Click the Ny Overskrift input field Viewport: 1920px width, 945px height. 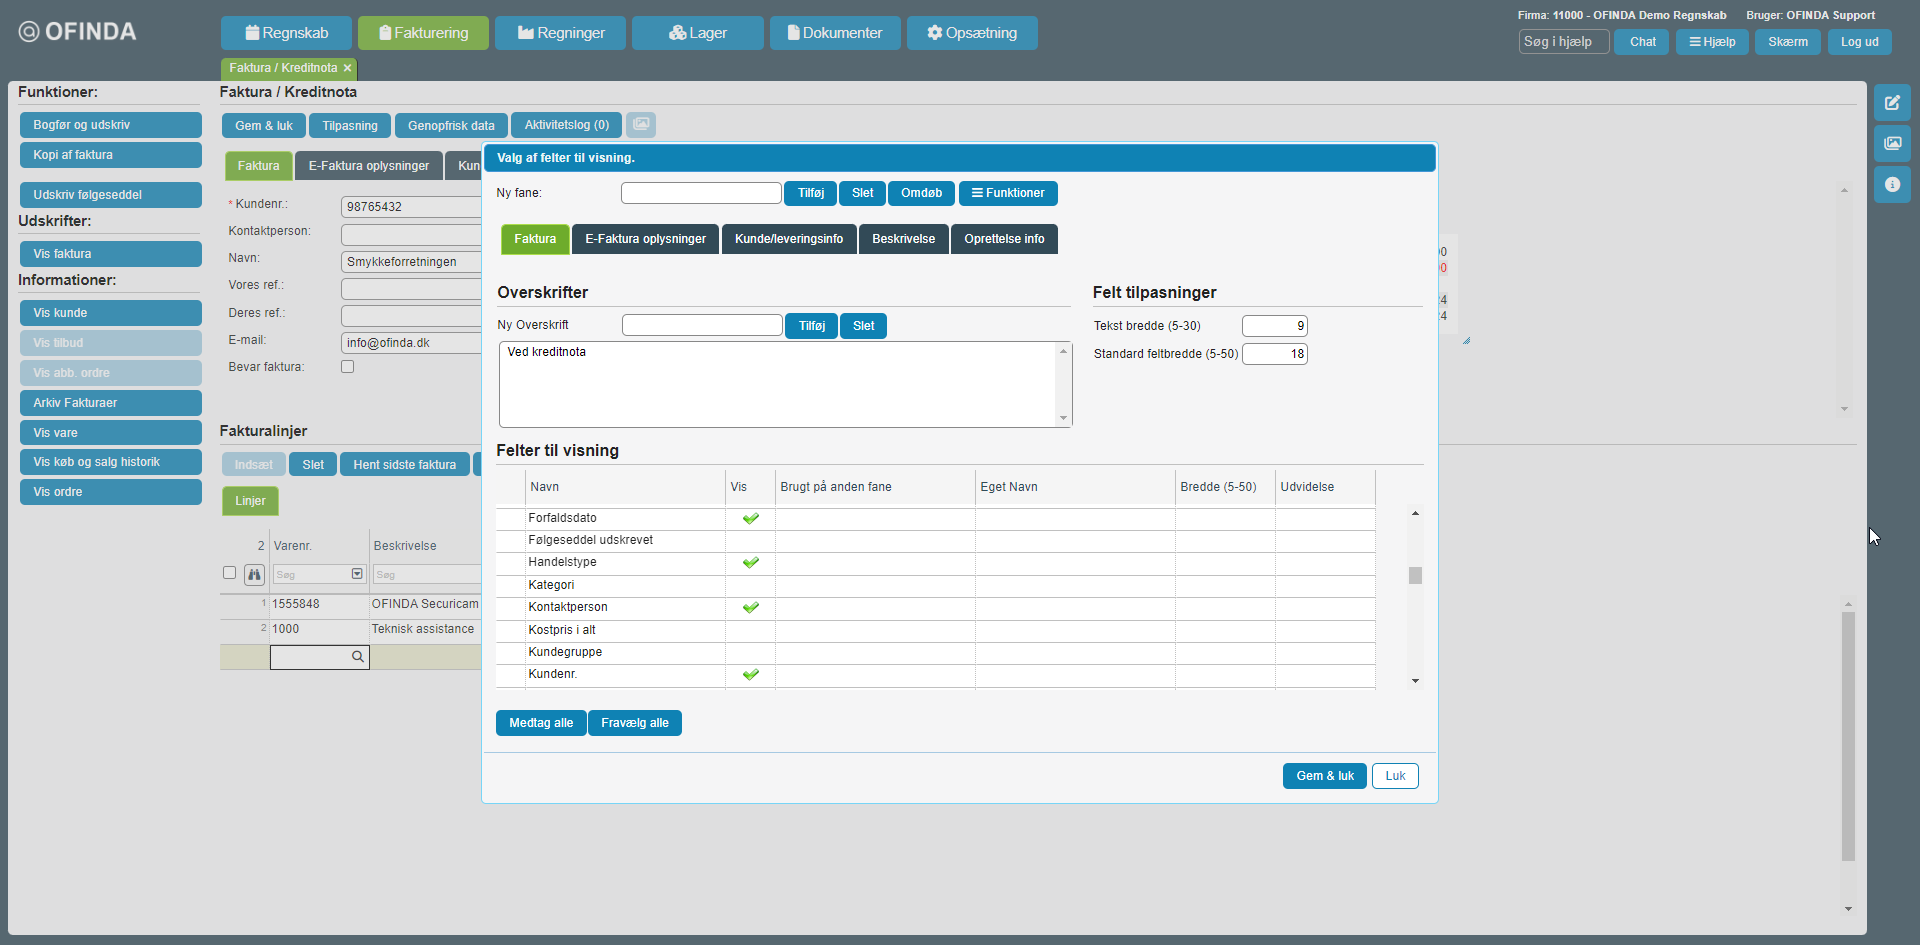pos(701,325)
